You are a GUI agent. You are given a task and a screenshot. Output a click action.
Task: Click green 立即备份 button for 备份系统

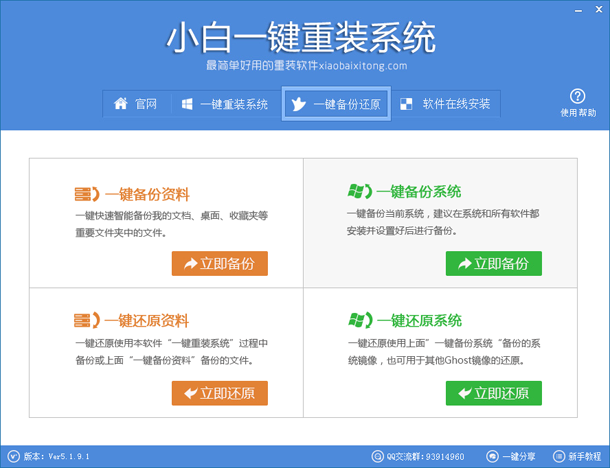coord(494,263)
